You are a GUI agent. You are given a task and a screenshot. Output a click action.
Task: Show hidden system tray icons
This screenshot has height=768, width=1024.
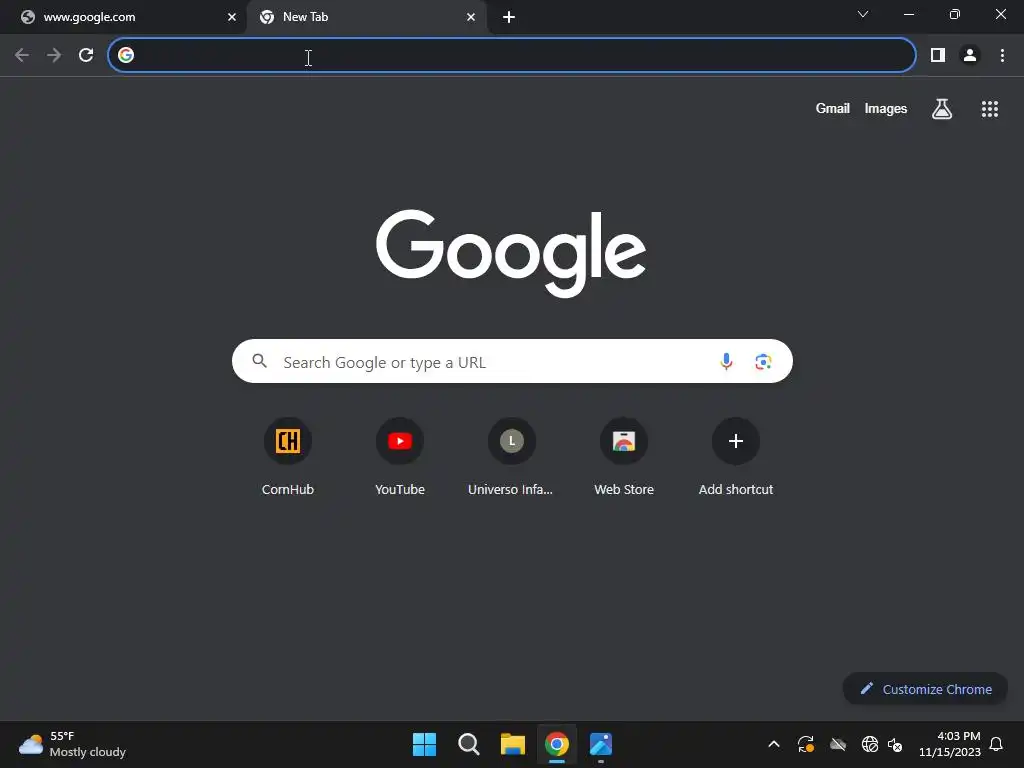pos(773,744)
